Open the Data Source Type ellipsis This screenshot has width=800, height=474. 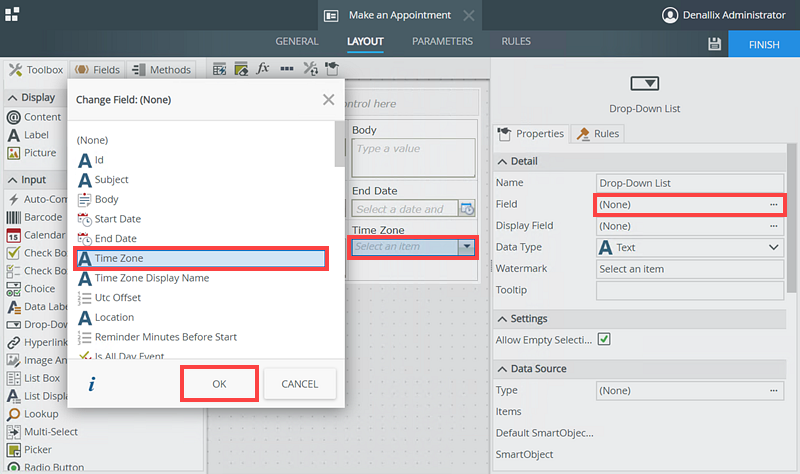[773, 390]
